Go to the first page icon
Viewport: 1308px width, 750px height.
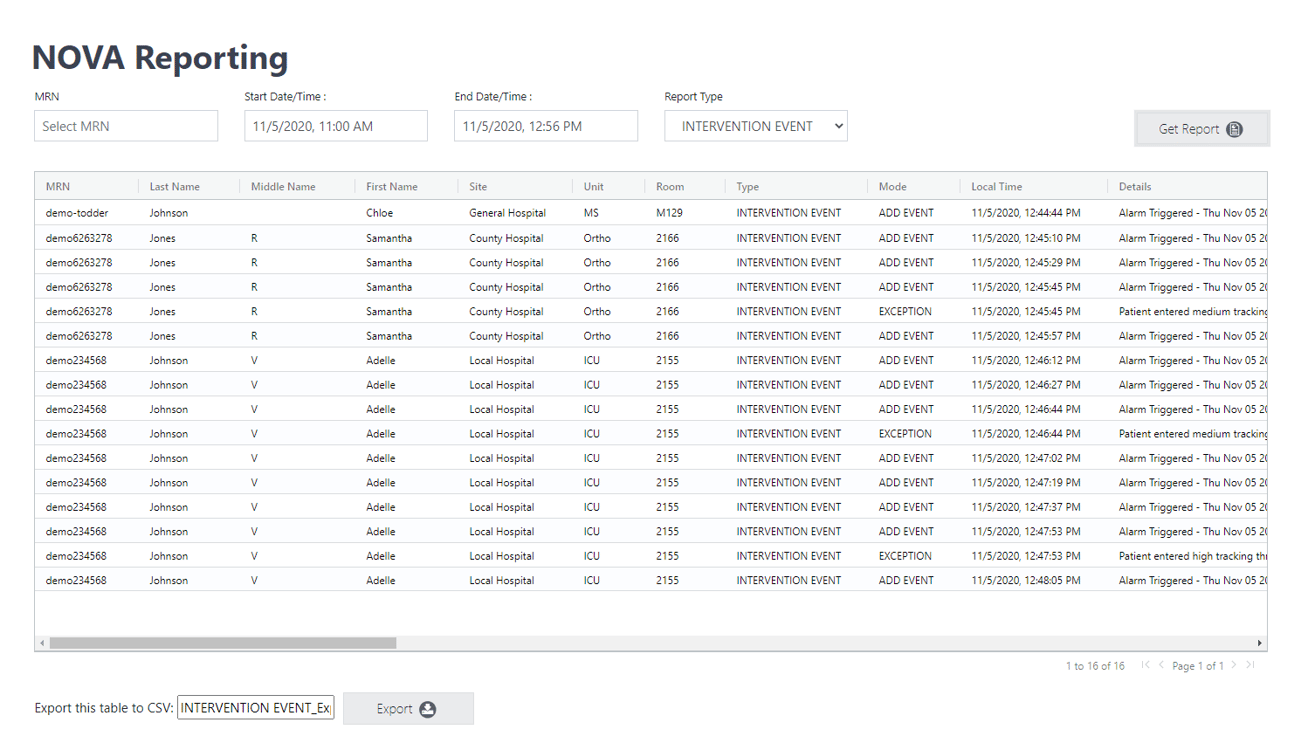pyautogui.click(x=1145, y=665)
